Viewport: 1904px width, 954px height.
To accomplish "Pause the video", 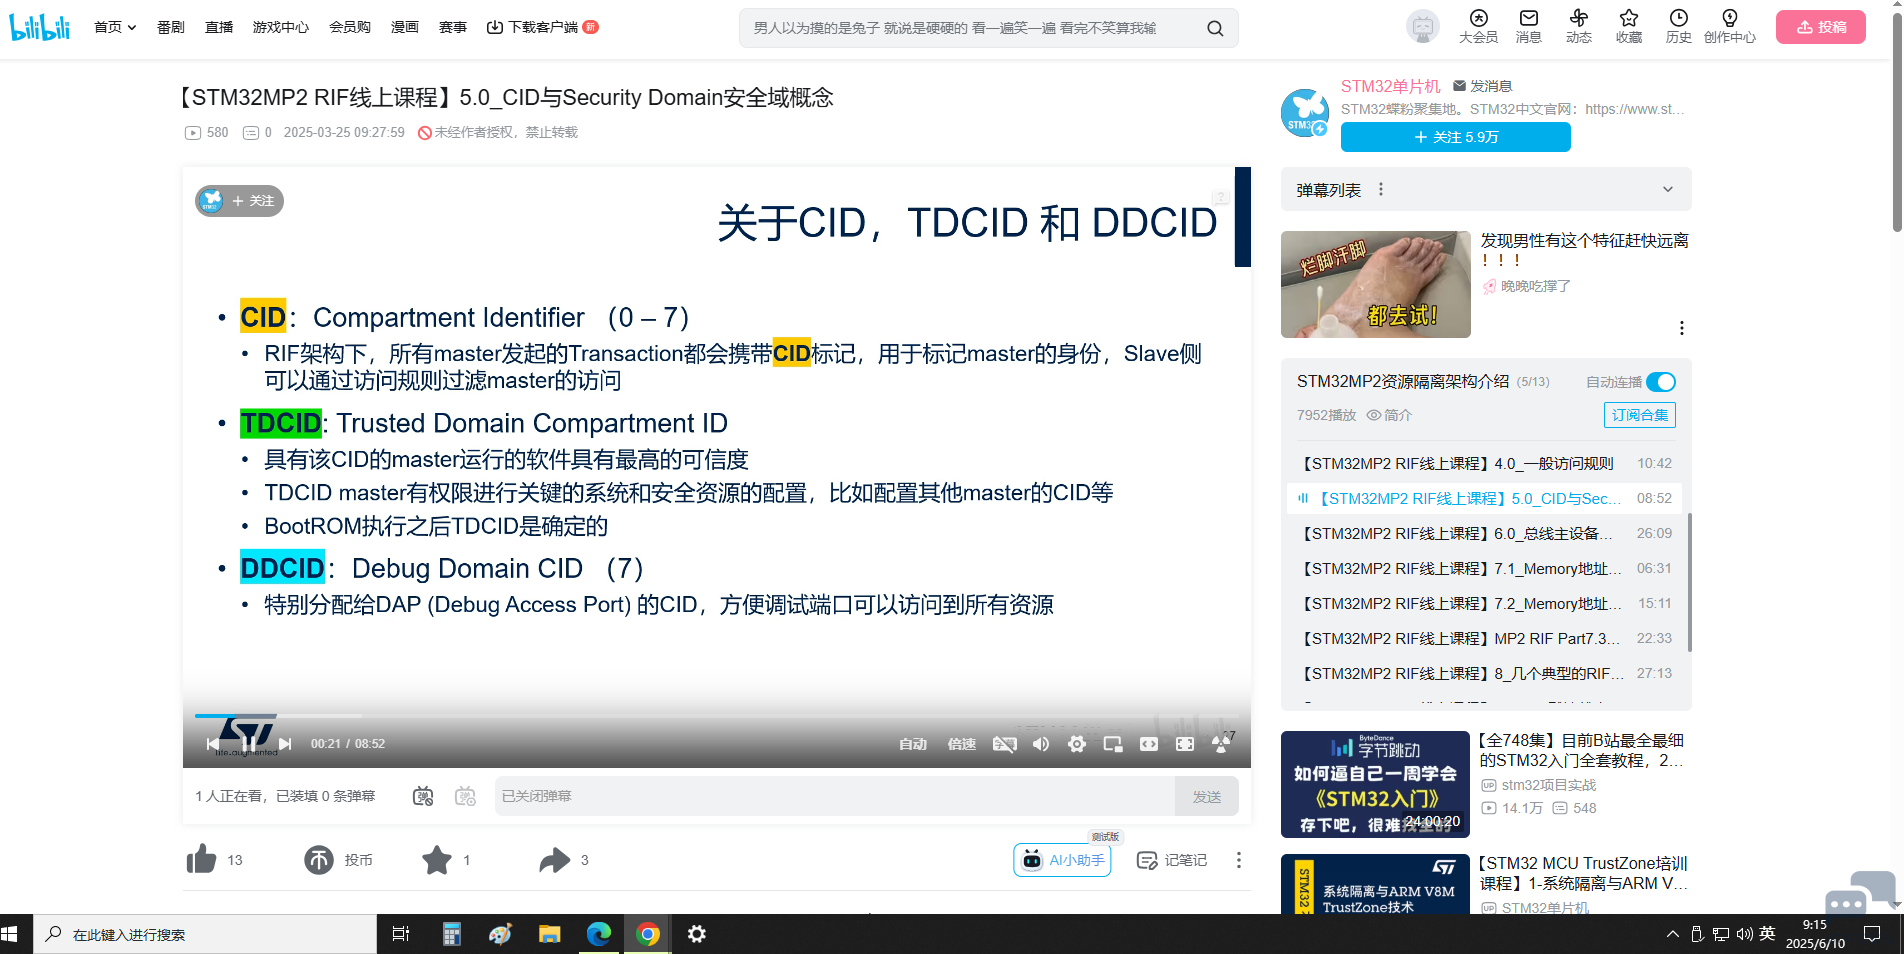I will 248,743.
